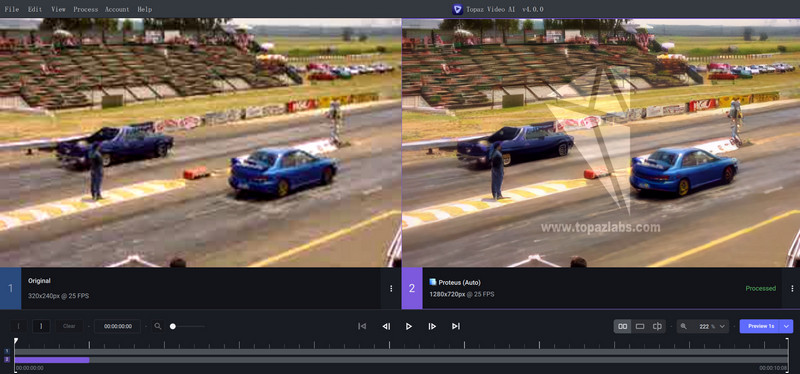Click the Original label text

coord(39,281)
